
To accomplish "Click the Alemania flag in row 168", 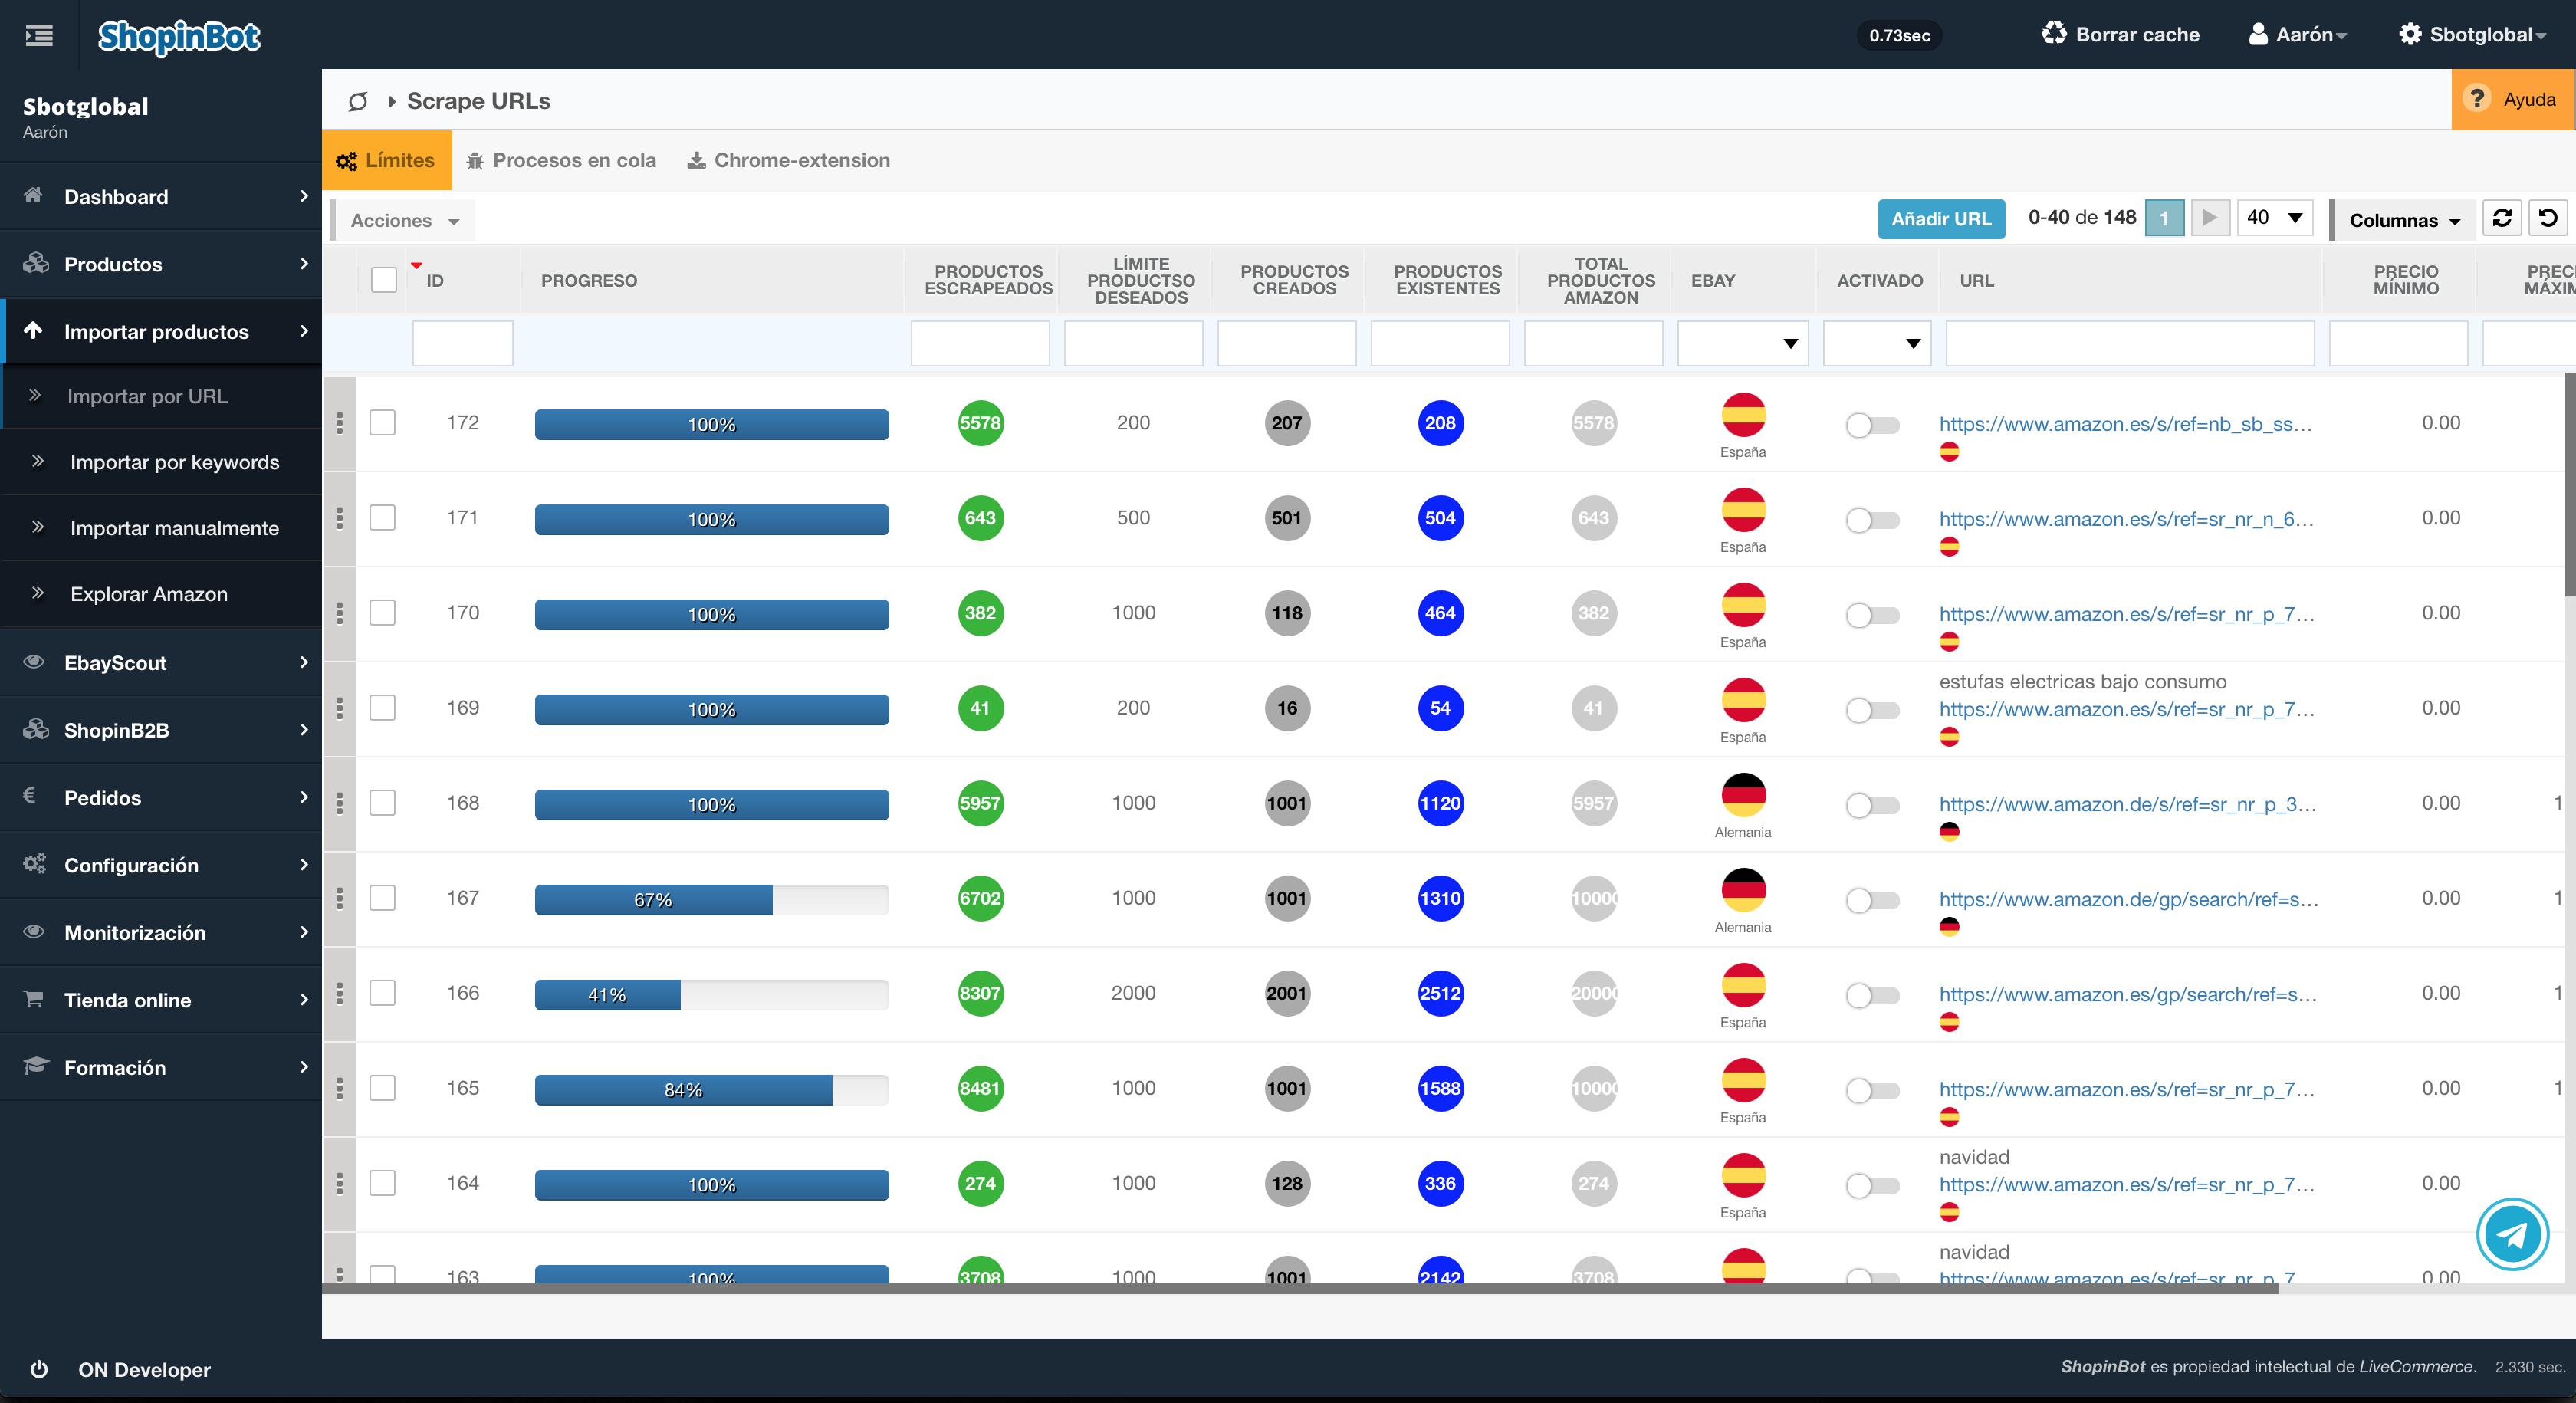I will coord(1743,795).
